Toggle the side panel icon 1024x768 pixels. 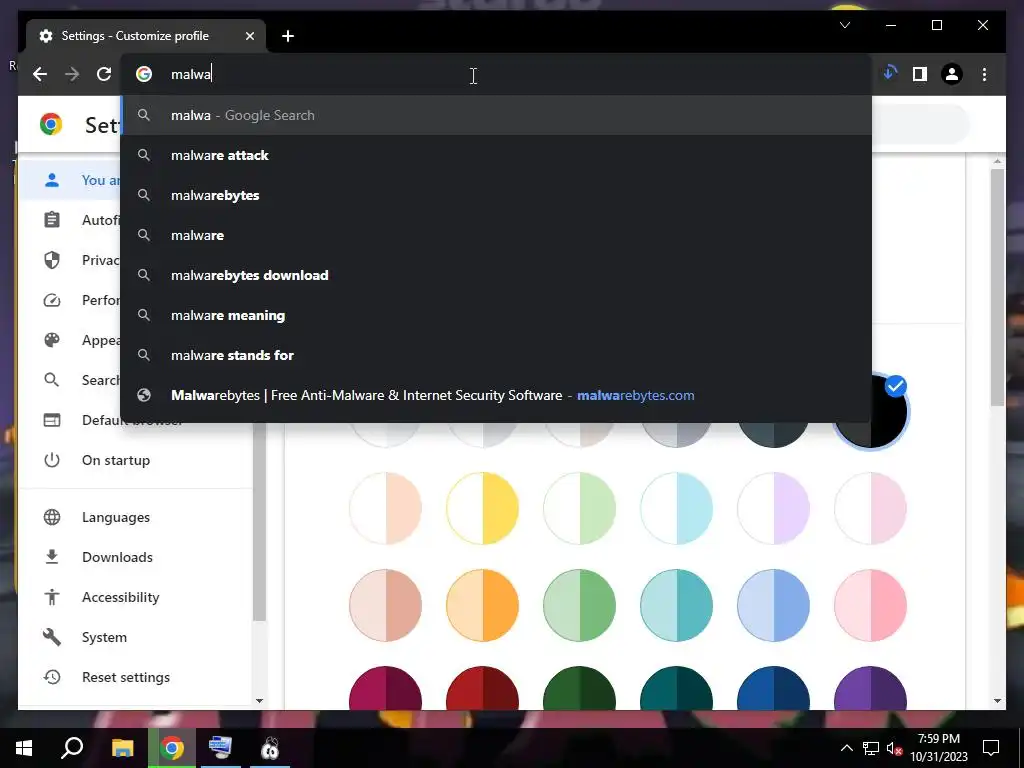coord(920,74)
